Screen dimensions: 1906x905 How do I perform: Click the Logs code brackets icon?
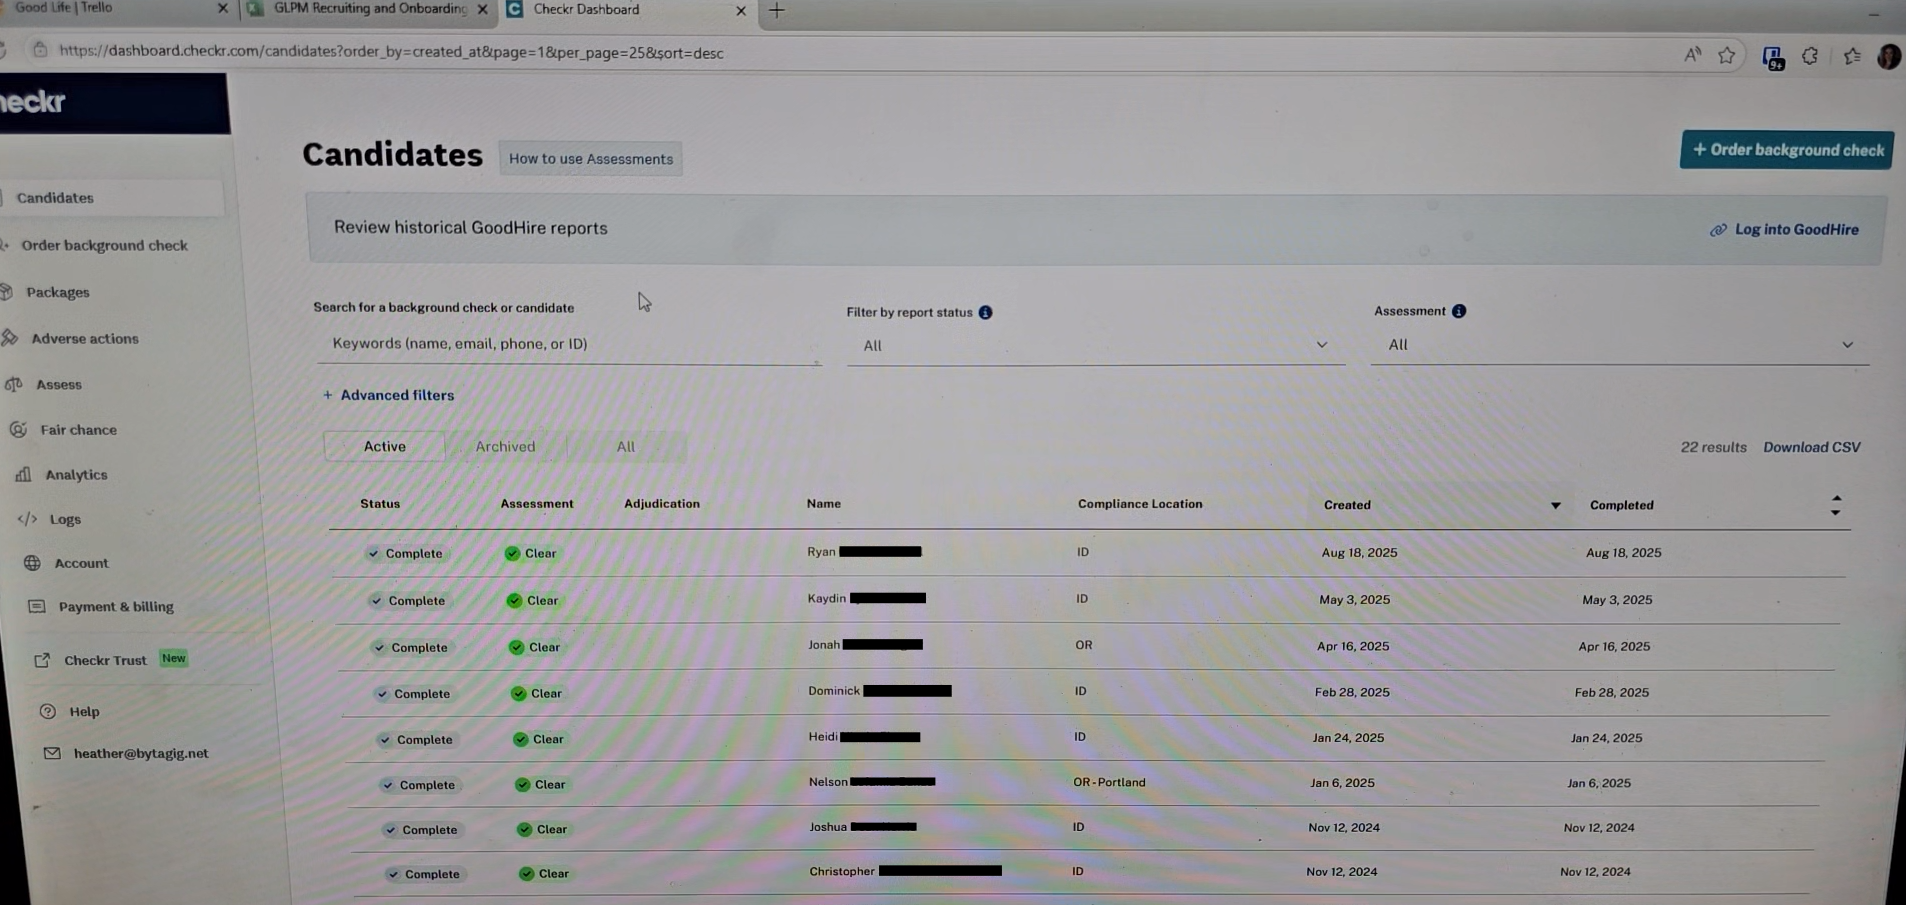pyautogui.click(x=27, y=519)
